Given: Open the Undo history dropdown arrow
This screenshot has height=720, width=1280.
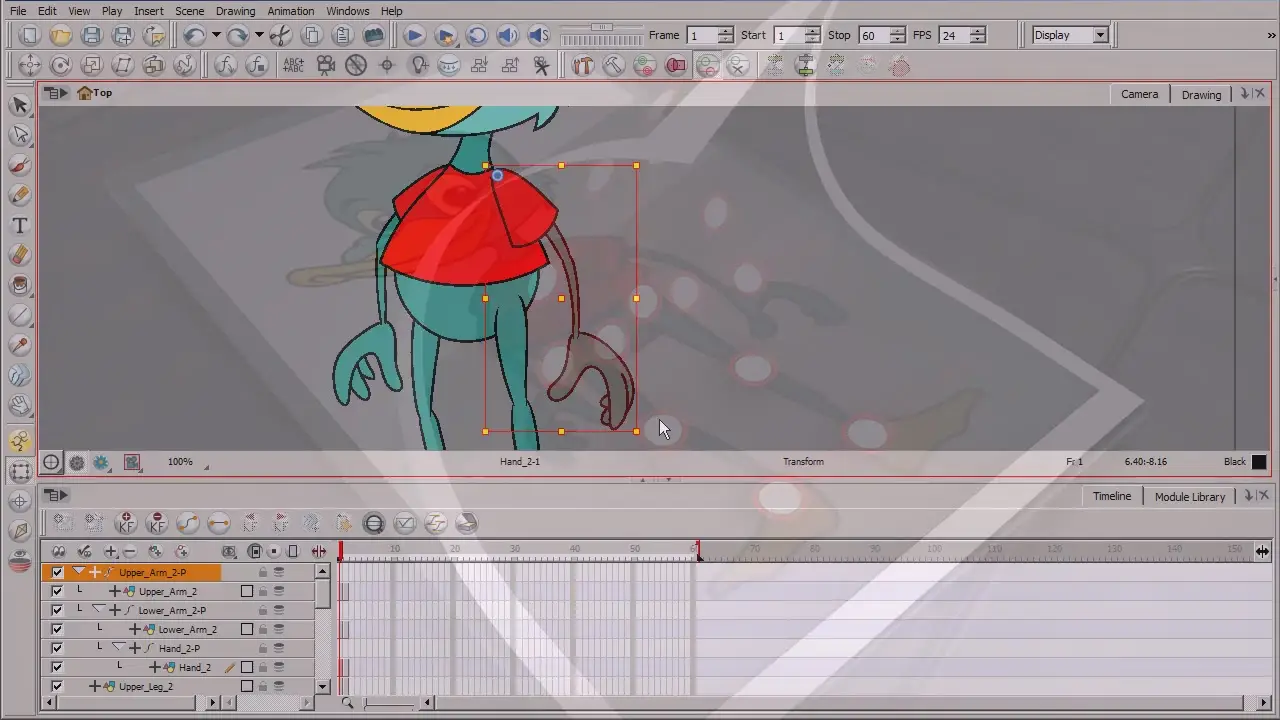Looking at the screenshot, I should (215, 35).
